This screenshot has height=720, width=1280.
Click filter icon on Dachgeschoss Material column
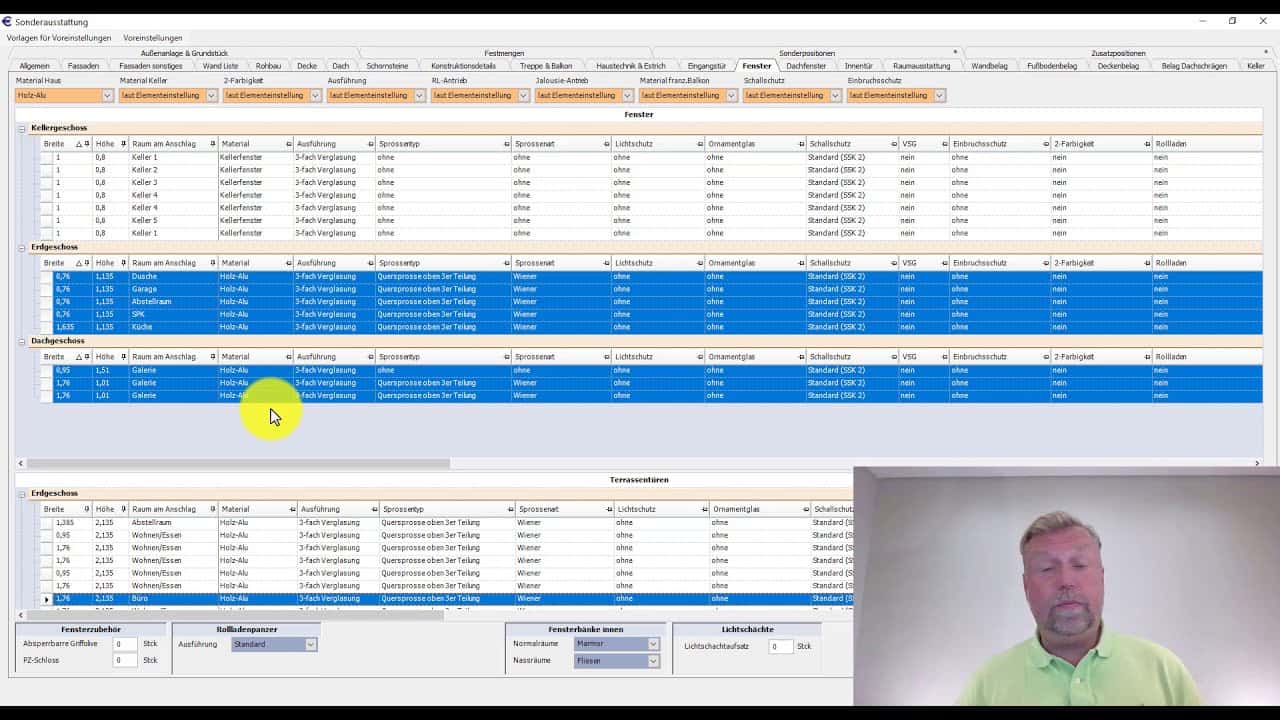(x=289, y=357)
